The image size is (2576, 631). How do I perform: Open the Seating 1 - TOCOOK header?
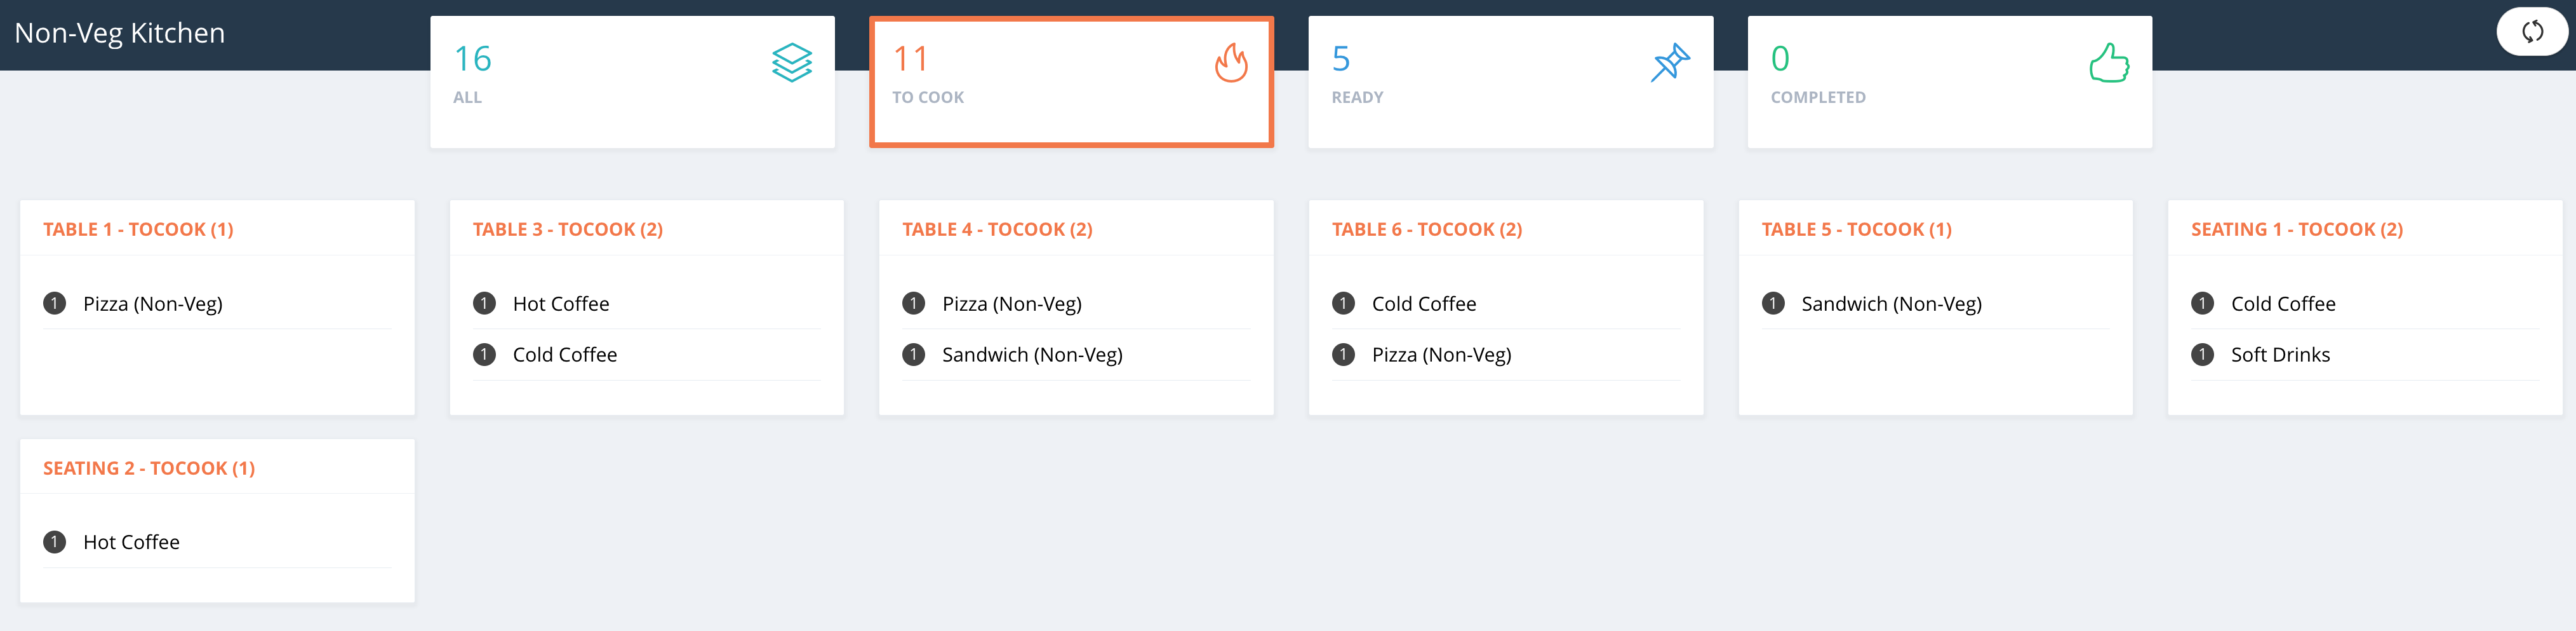point(2297,229)
